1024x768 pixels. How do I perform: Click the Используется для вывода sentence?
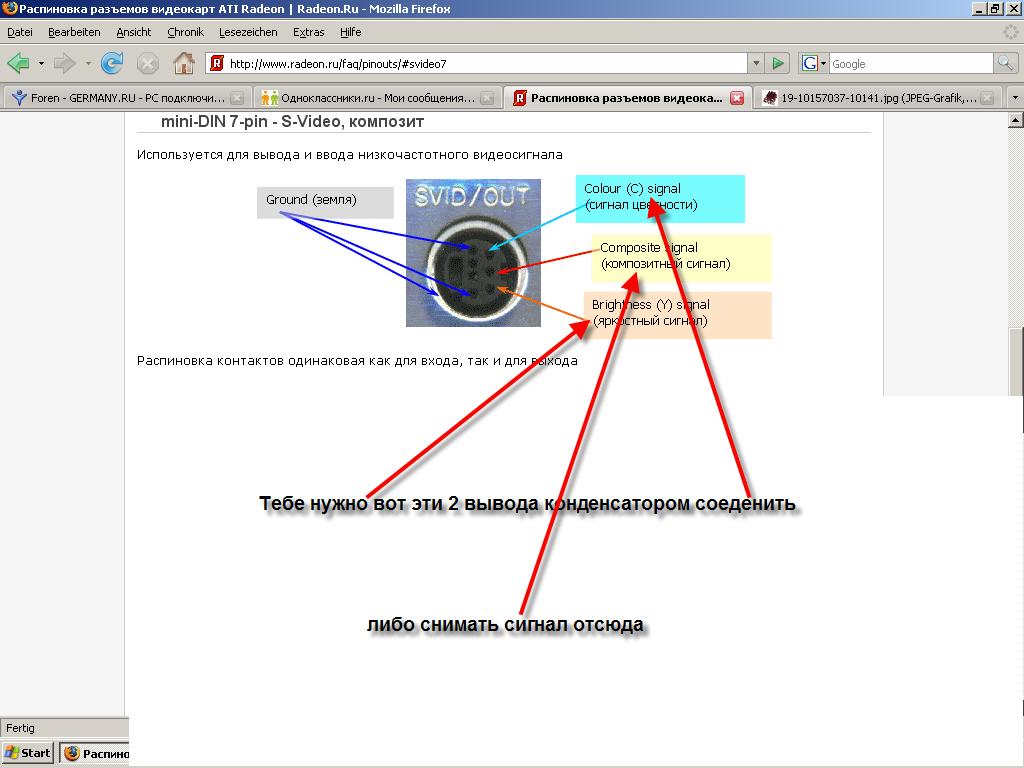point(349,155)
